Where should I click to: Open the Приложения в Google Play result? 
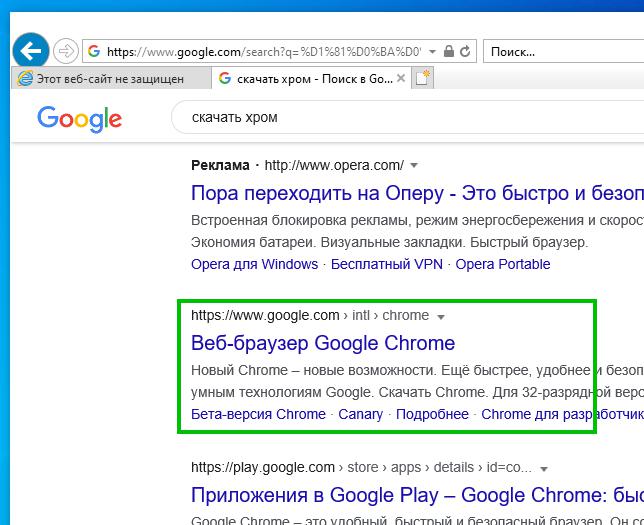point(417,495)
